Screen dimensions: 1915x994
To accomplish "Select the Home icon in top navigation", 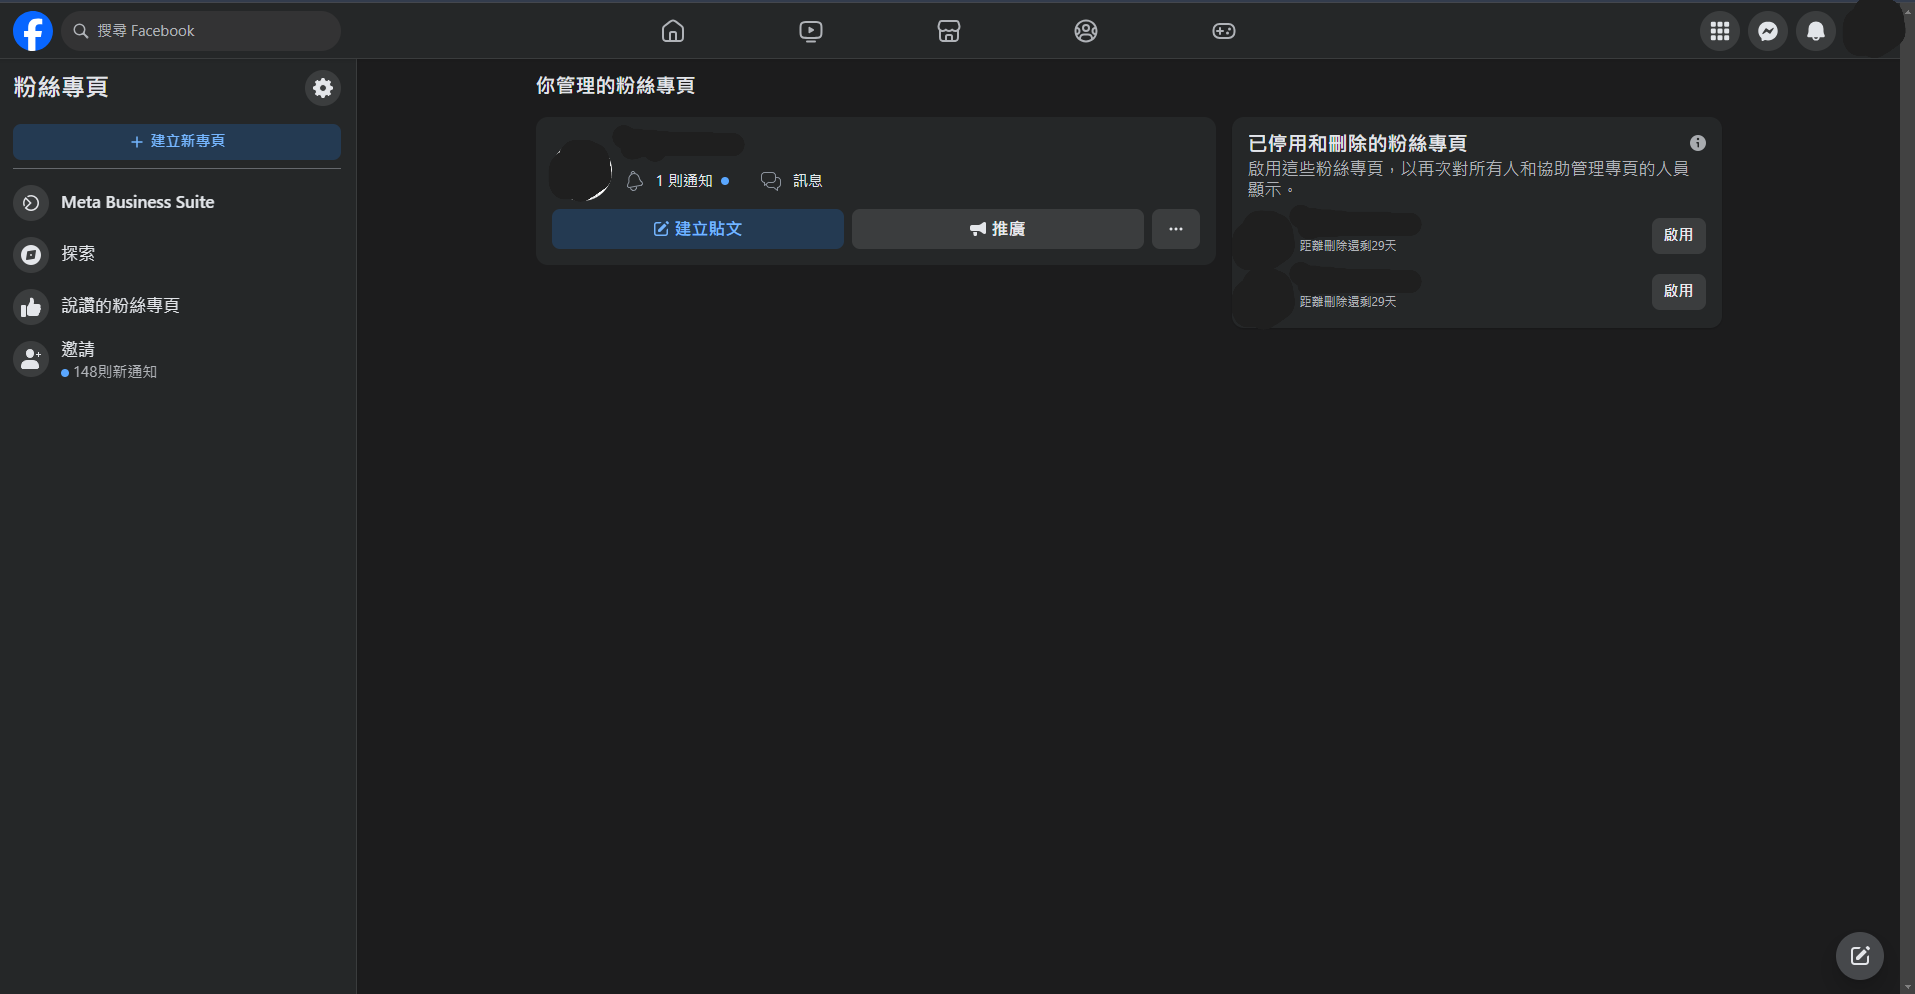I will (672, 31).
